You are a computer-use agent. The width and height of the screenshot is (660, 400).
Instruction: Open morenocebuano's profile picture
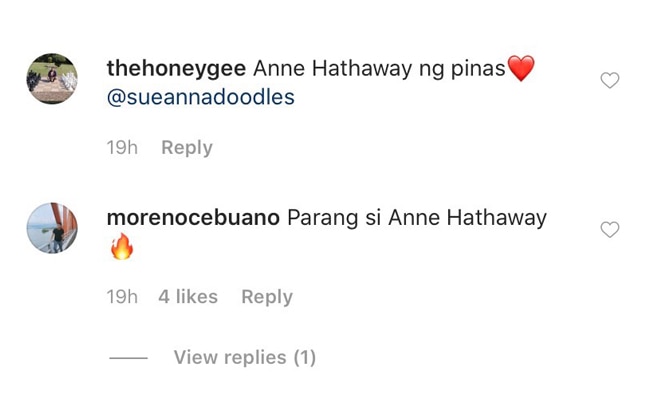pos(52,228)
